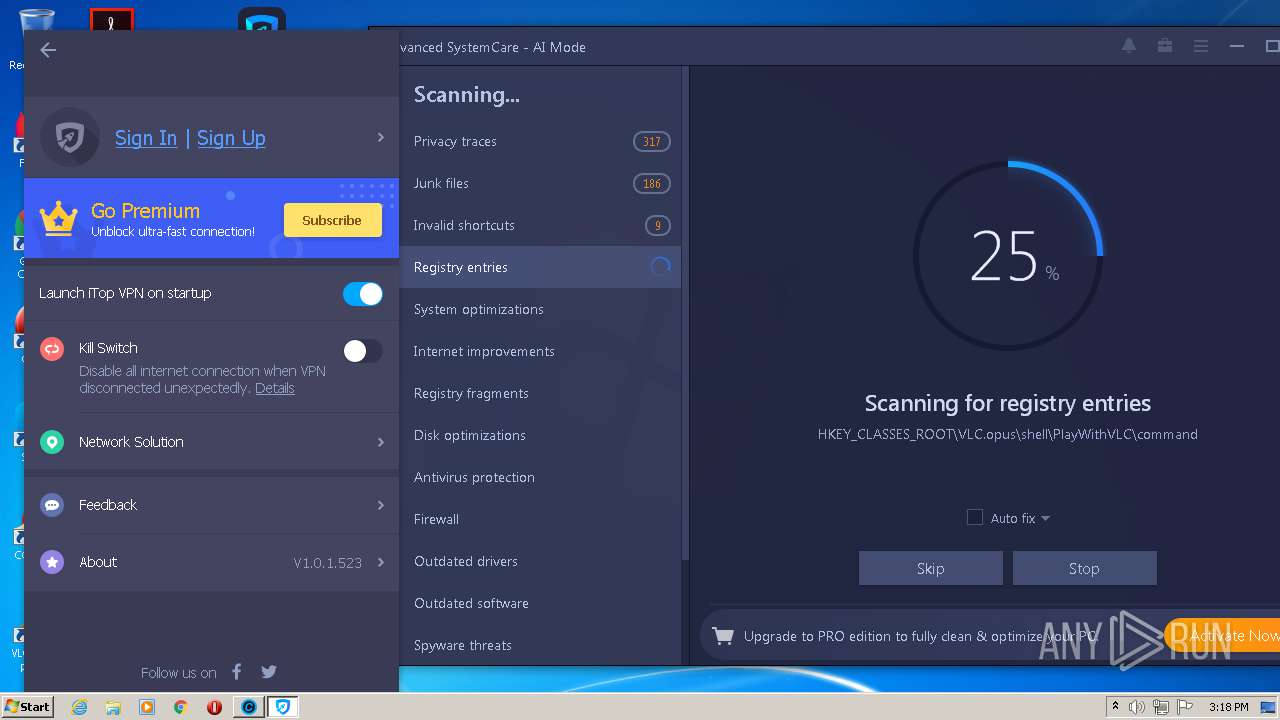Skip the registry entries scan
1280x720 pixels.
[x=931, y=568]
